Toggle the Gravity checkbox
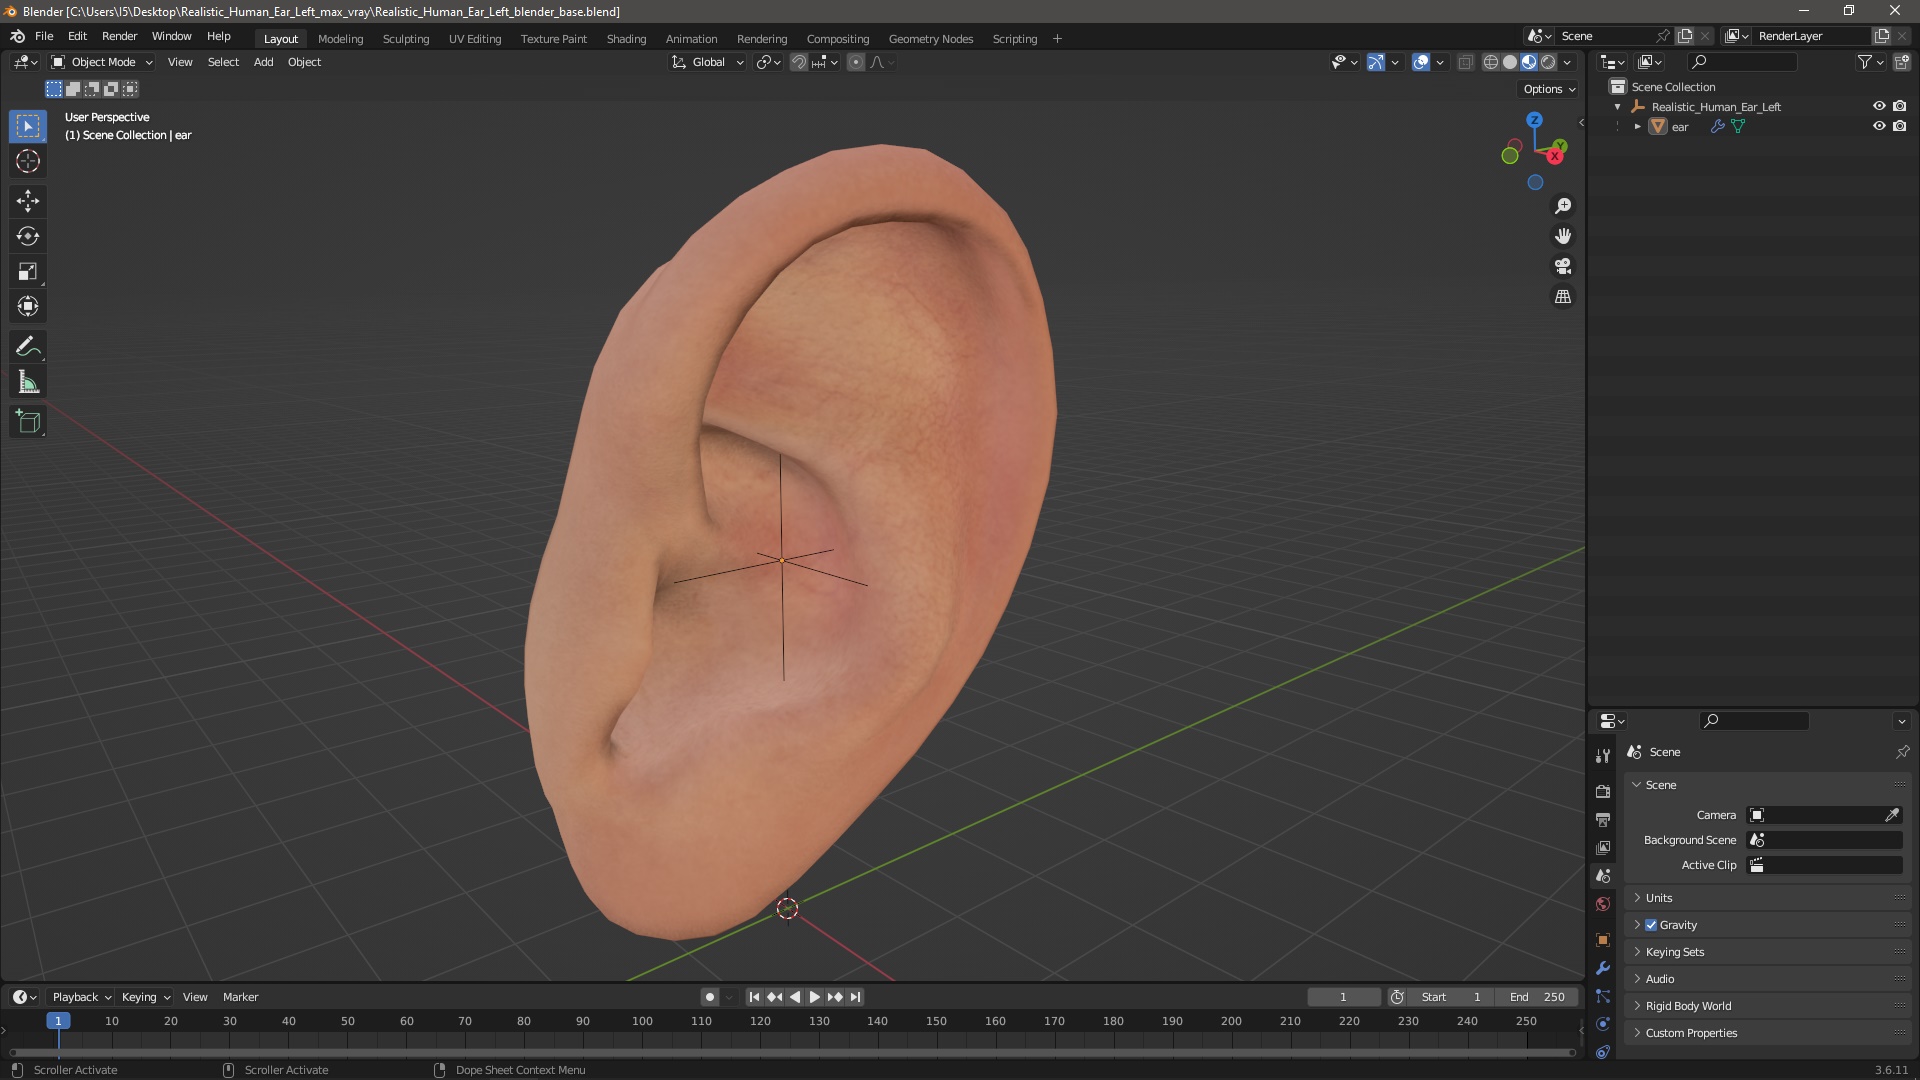 (1651, 925)
